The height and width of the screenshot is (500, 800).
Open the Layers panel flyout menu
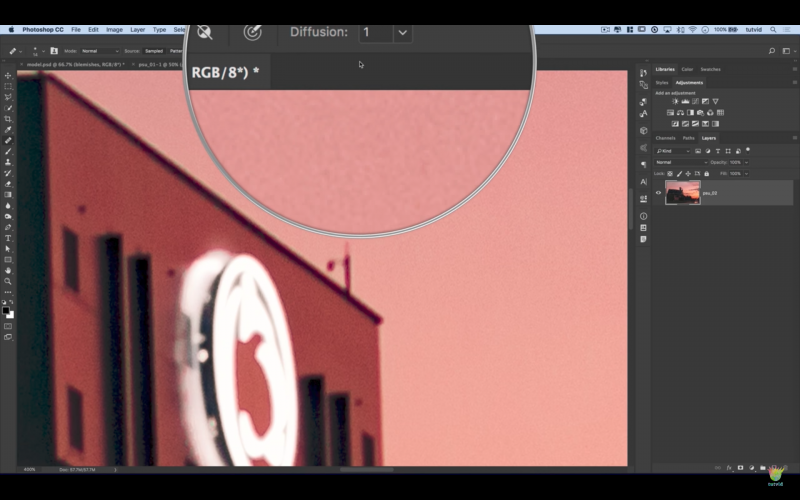coord(794,138)
